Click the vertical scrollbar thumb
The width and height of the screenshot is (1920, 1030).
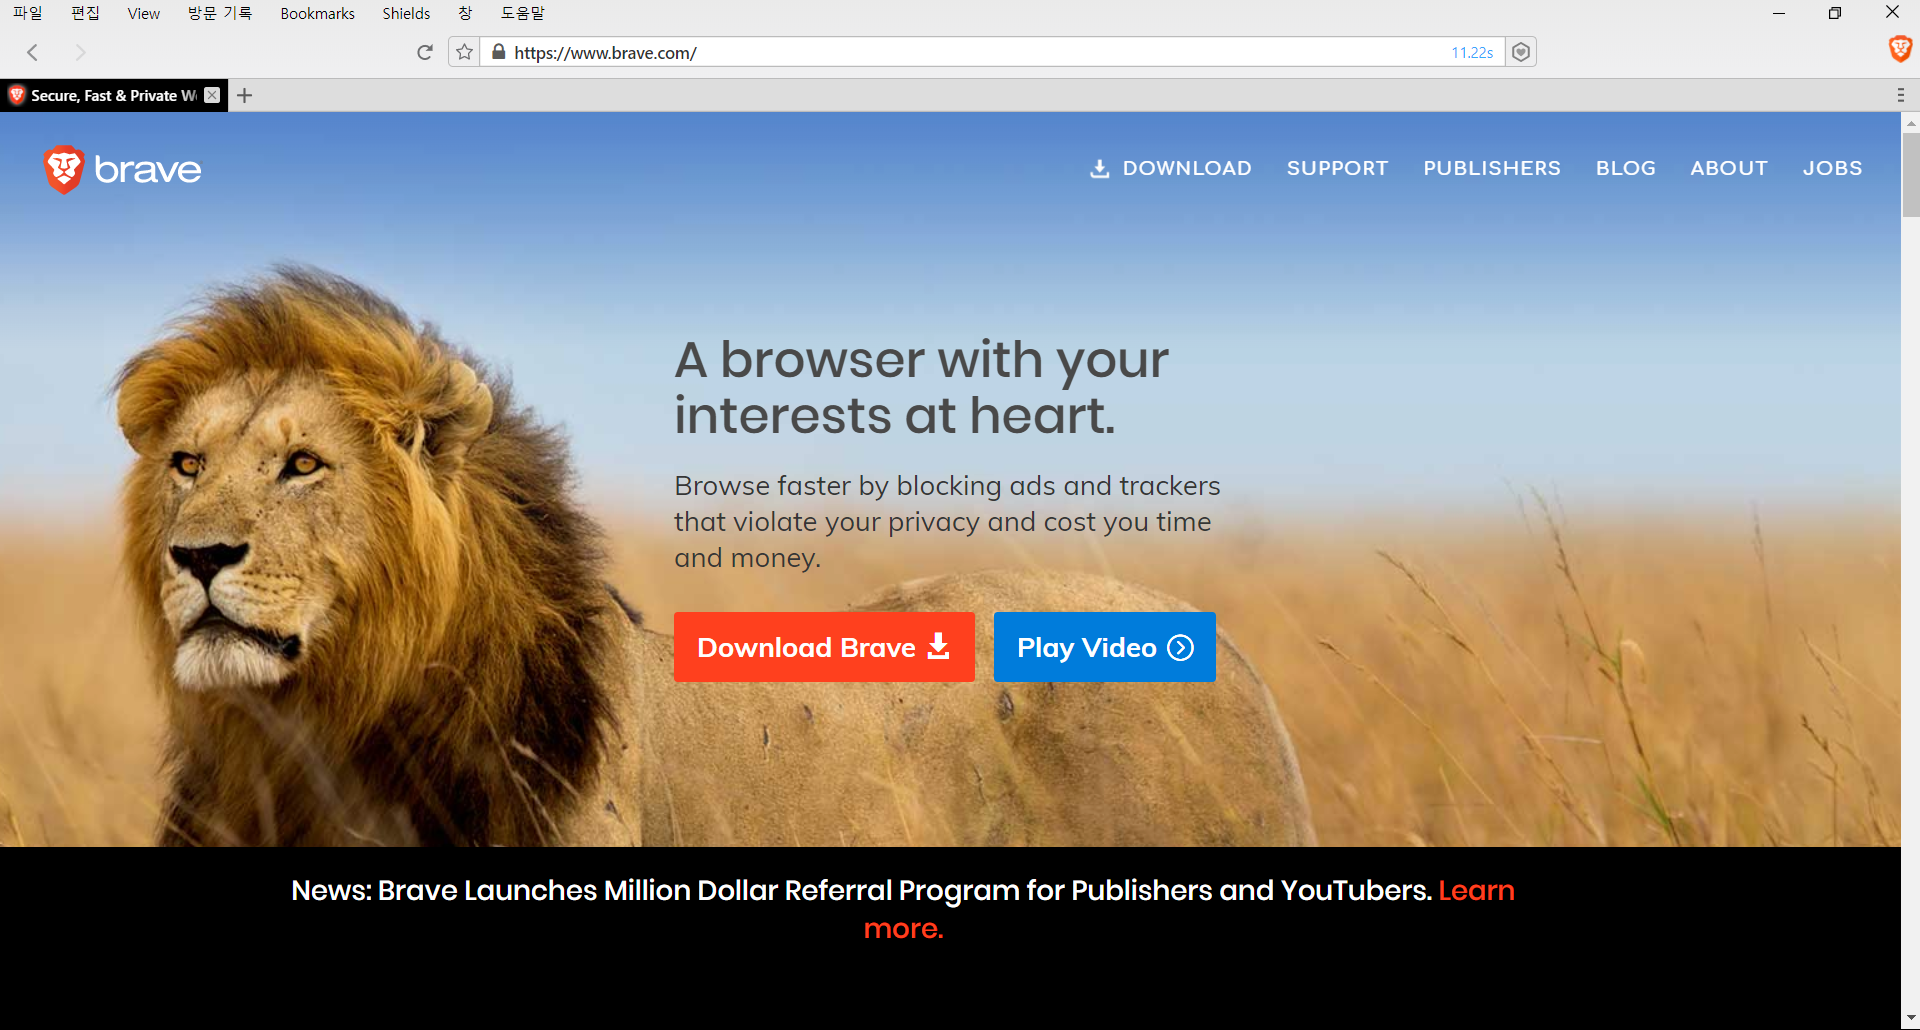point(1911,175)
